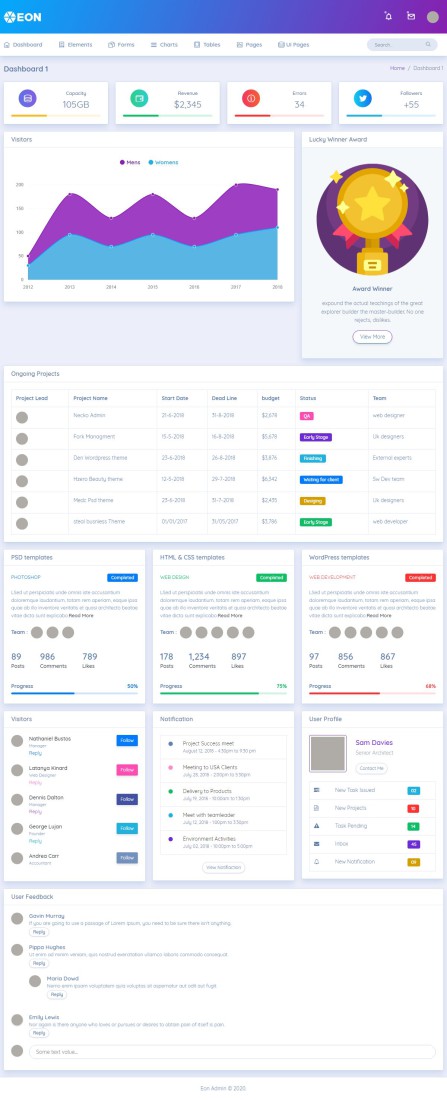The height and width of the screenshot is (1100, 447).
Task: Expand the Elements menu
Action: [x=75, y=44]
